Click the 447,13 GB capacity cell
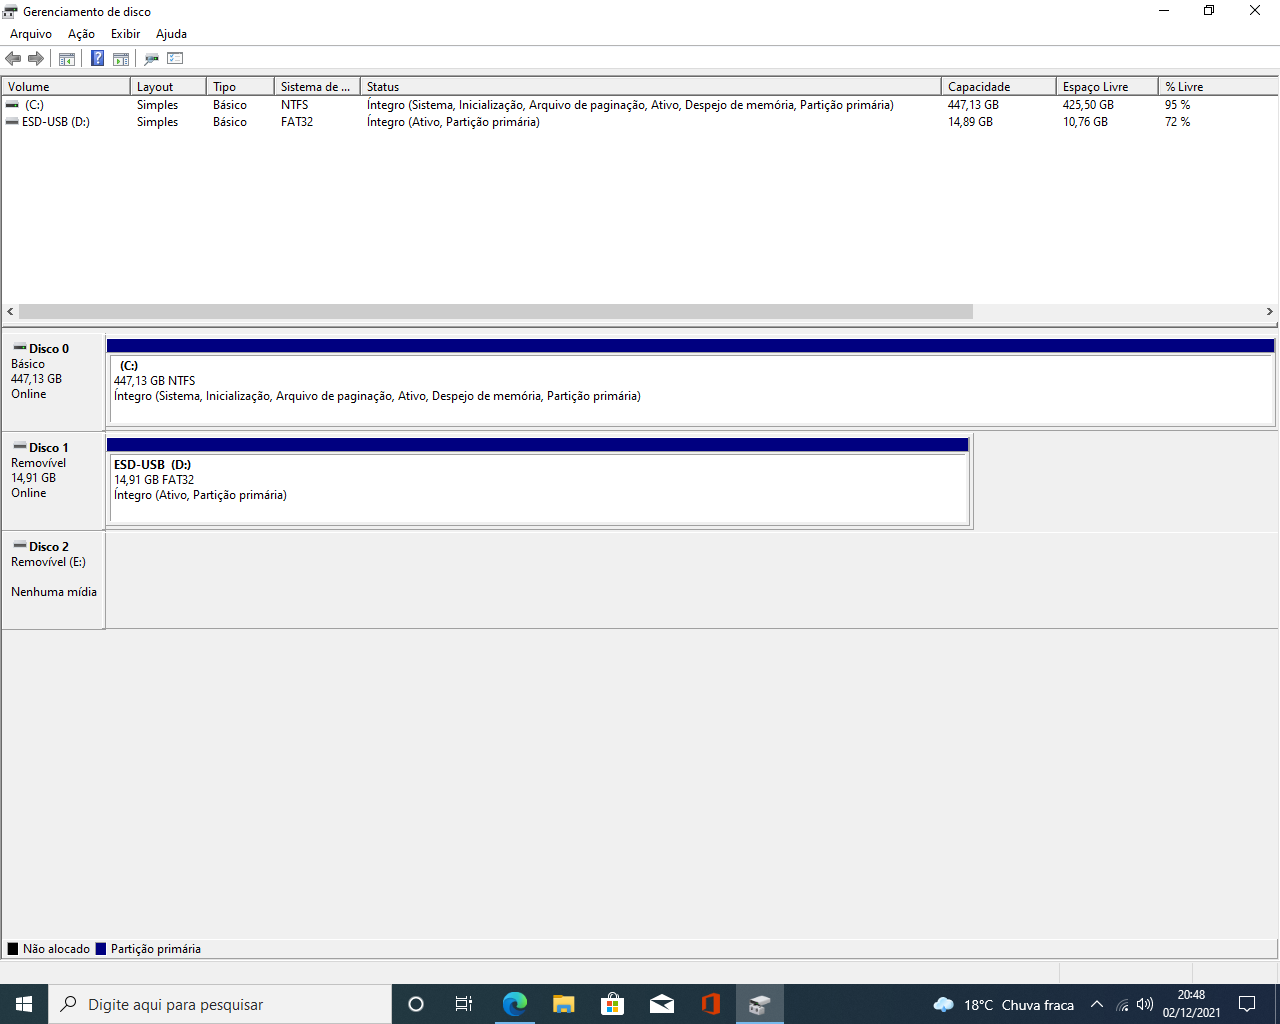Screen dimensions: 1280x1024 (973, 104)
